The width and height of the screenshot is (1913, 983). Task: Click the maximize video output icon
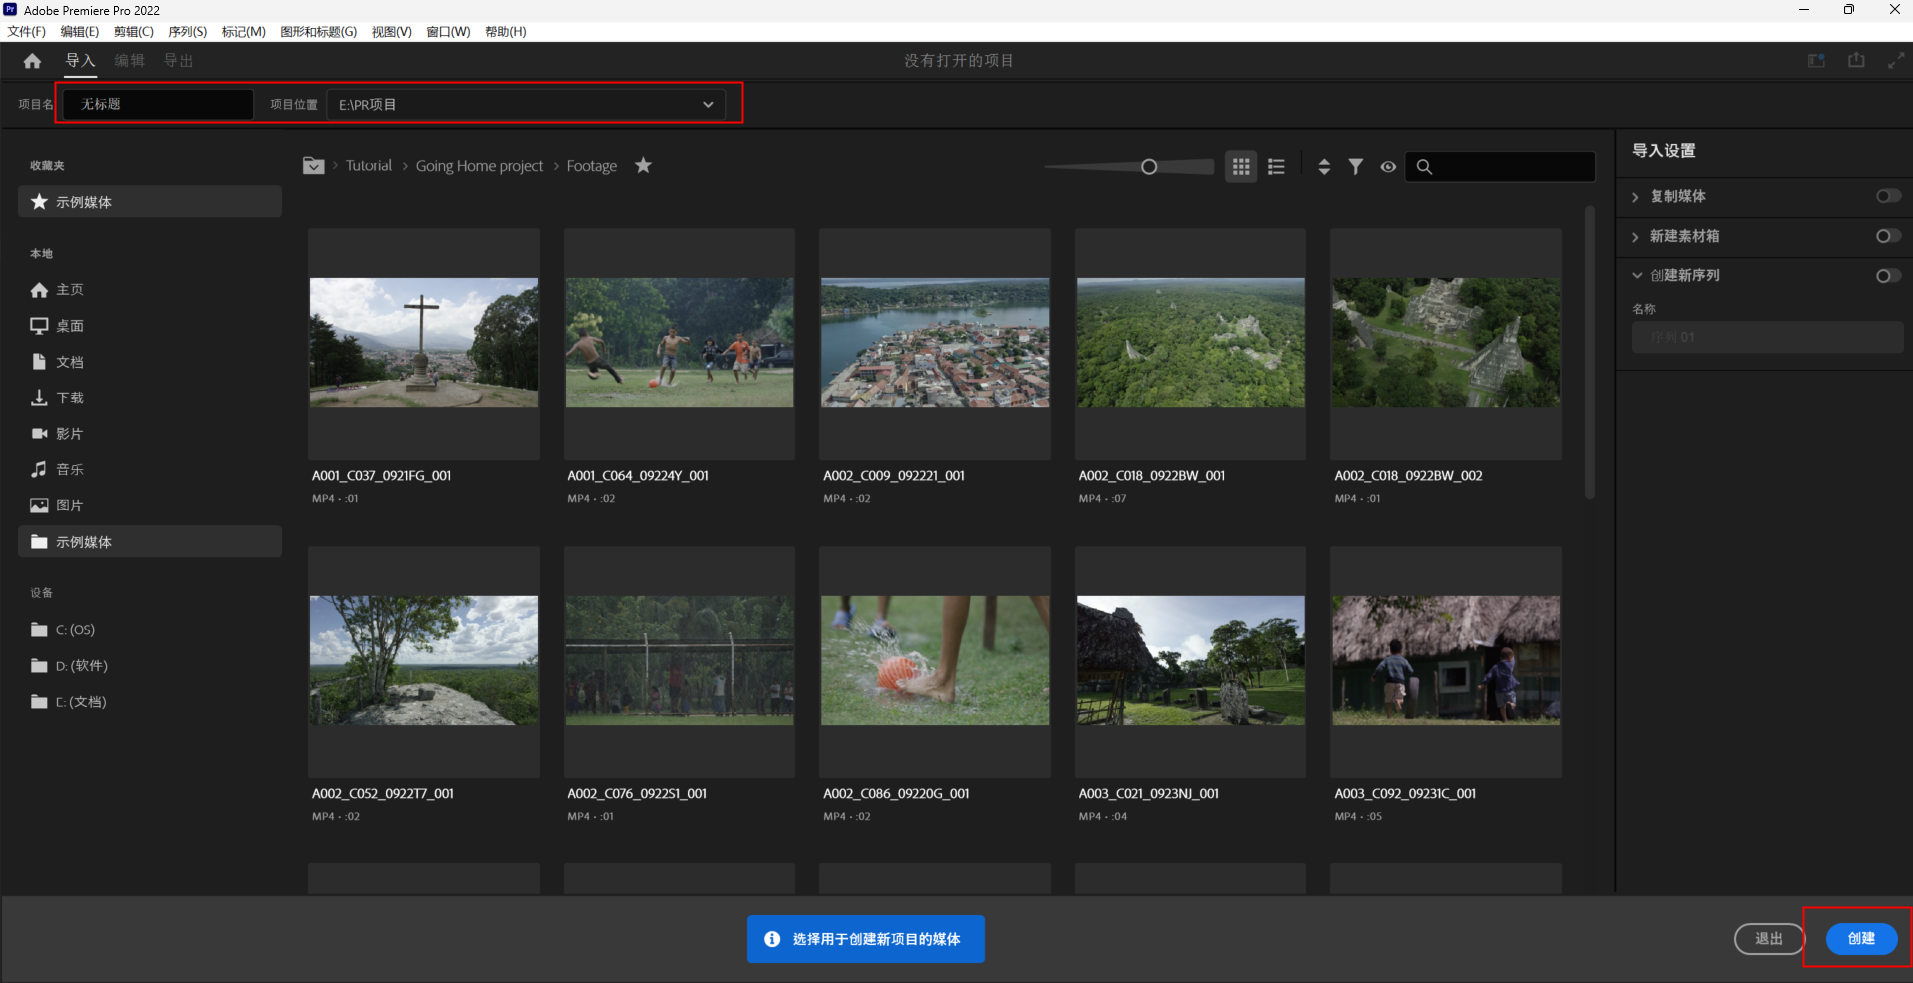(x=1895, y=61)
